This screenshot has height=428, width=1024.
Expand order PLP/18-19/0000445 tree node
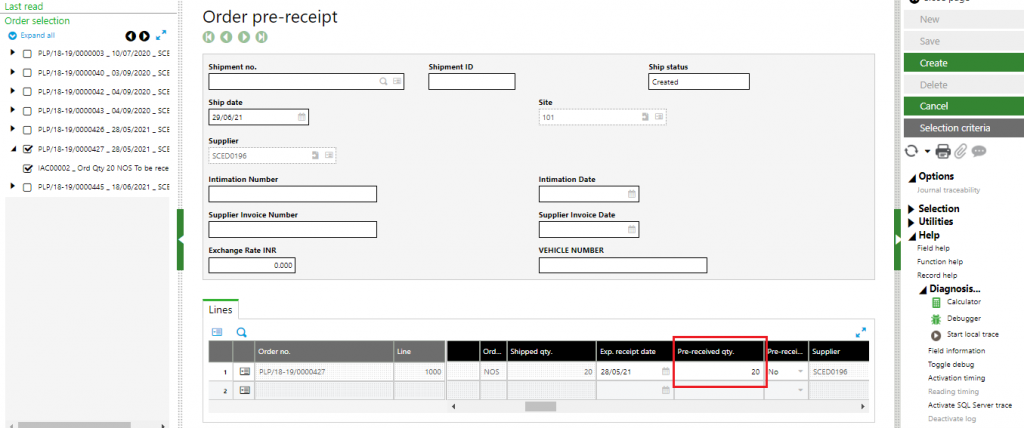[12, 187]
